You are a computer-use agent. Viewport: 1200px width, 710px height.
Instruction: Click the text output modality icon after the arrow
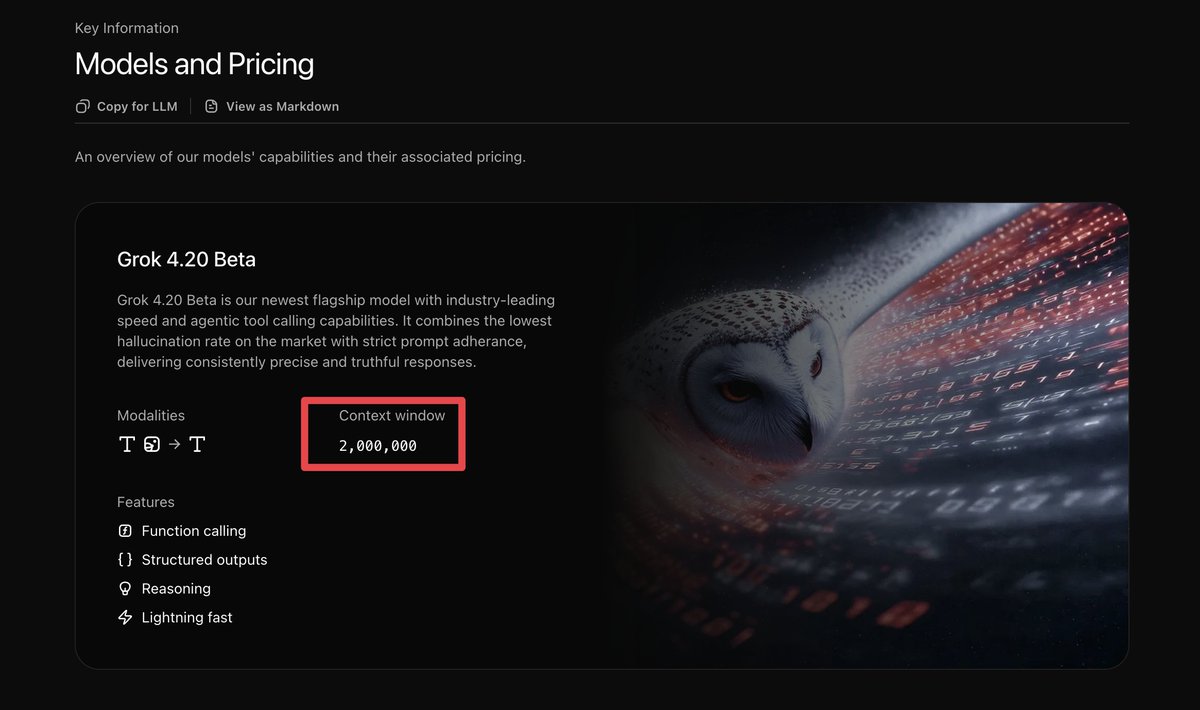(197, 444)
